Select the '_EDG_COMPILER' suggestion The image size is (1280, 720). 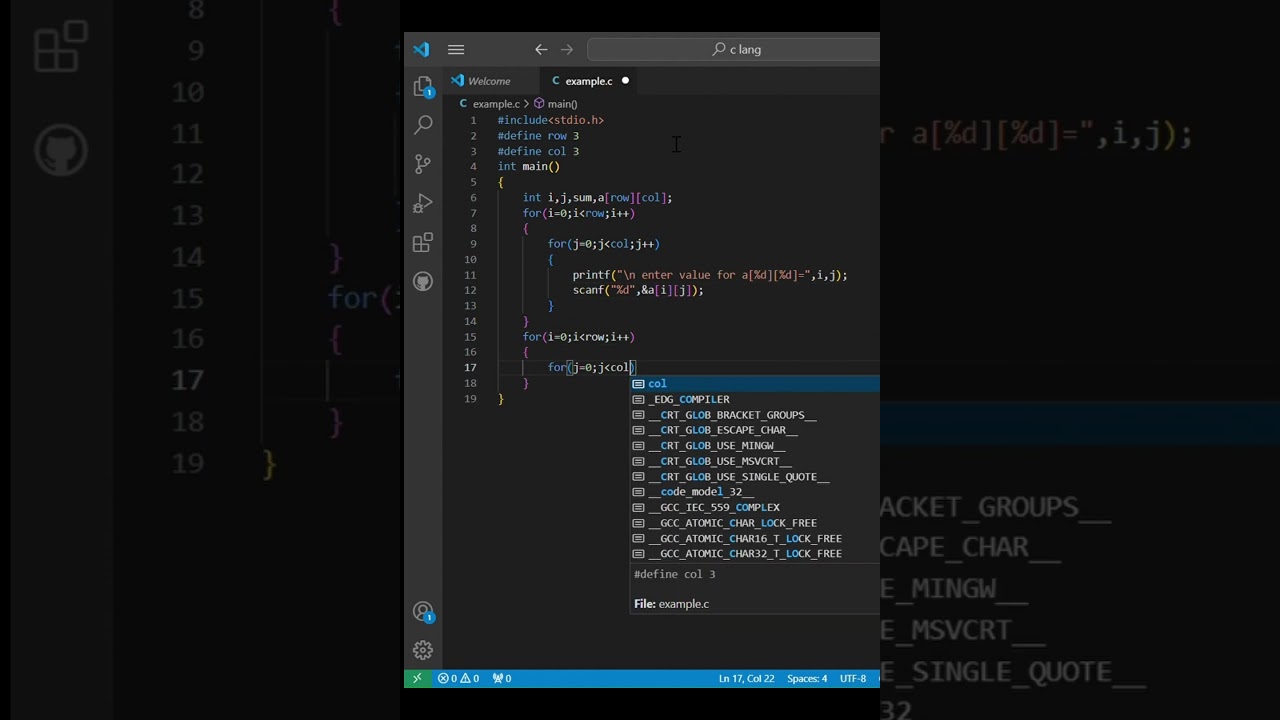[x=755, y=399]
